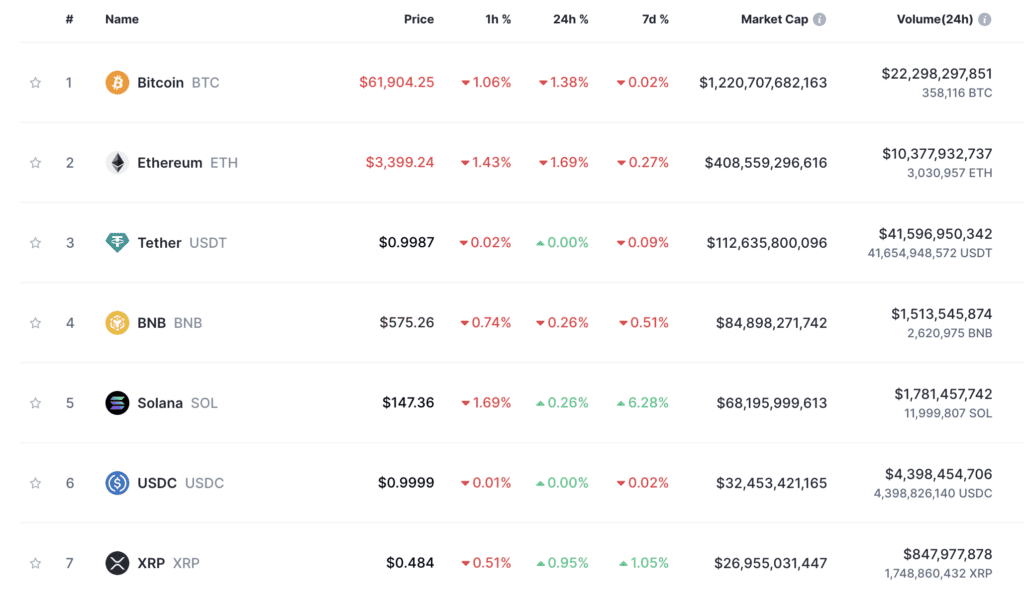Click the Ethereum ETH logo icon
The image size is (1024, 592).
coord(119,162)
